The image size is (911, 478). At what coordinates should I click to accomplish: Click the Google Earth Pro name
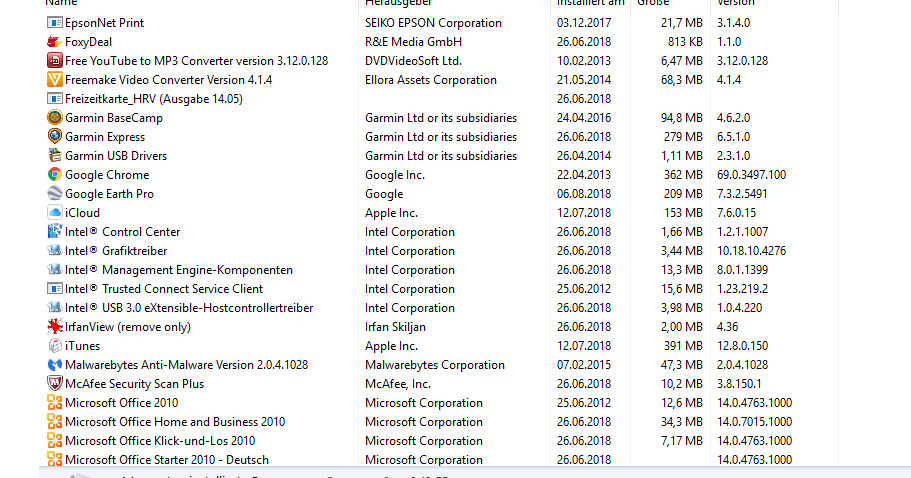pos(109,193)
